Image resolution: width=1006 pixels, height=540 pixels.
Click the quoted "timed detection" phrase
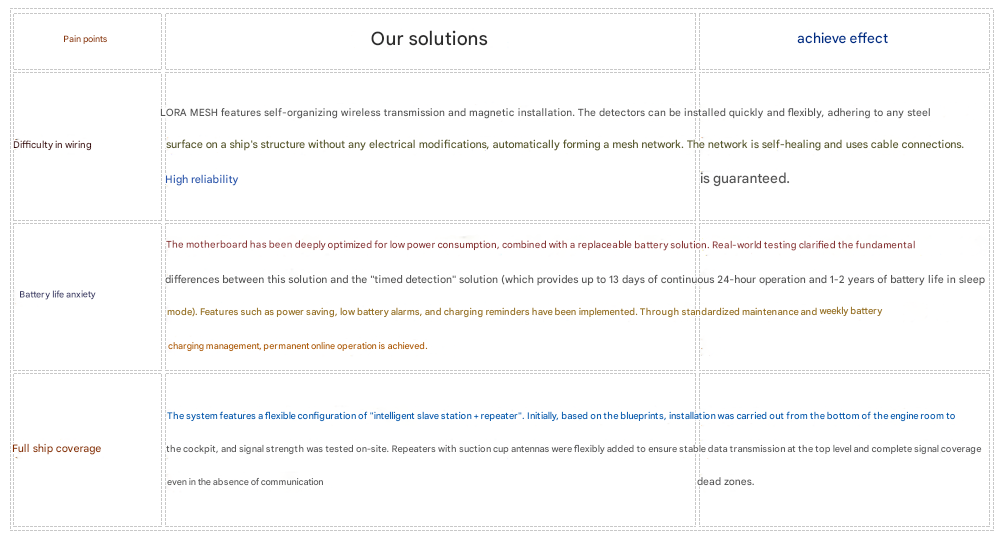tap(412, 279)
